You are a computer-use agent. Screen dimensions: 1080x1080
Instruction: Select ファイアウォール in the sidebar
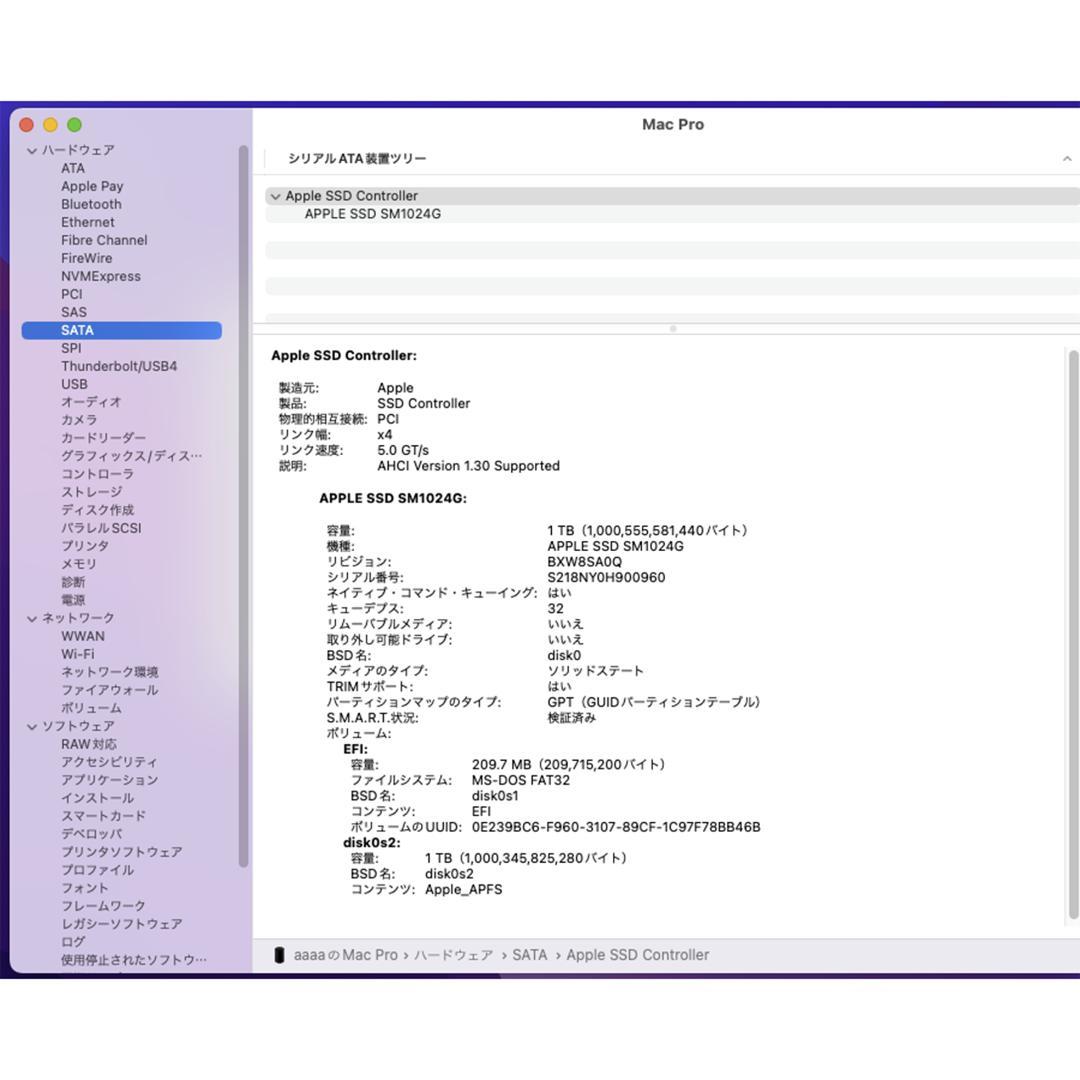tap(110, 689)
